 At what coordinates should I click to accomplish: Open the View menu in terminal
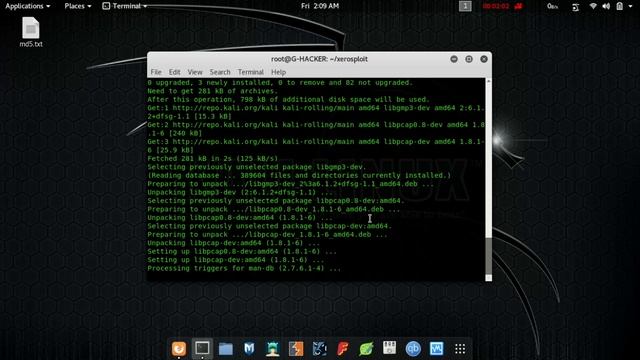click(195, 72)
